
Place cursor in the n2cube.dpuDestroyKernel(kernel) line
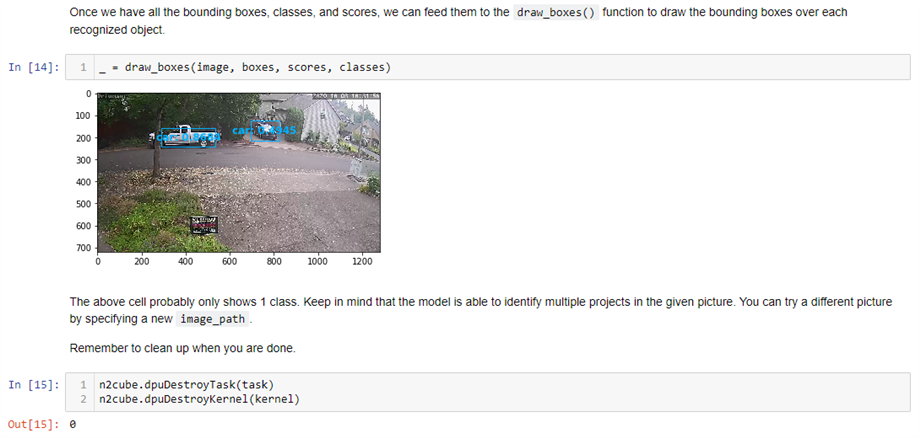click(200, 399)
